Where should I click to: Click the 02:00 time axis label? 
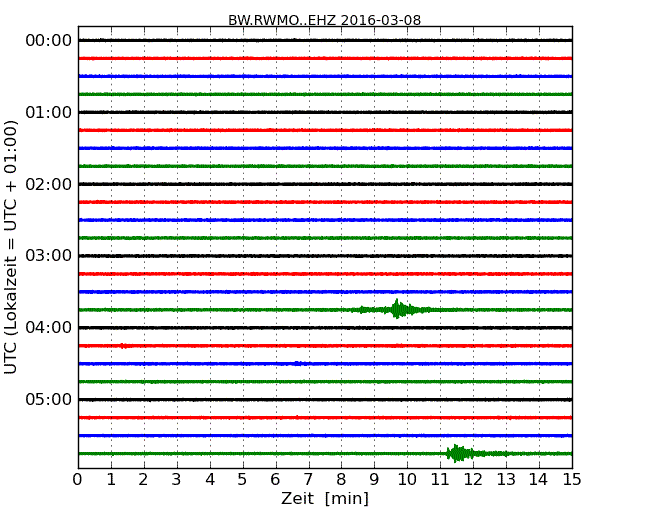(x=49, y=184)
